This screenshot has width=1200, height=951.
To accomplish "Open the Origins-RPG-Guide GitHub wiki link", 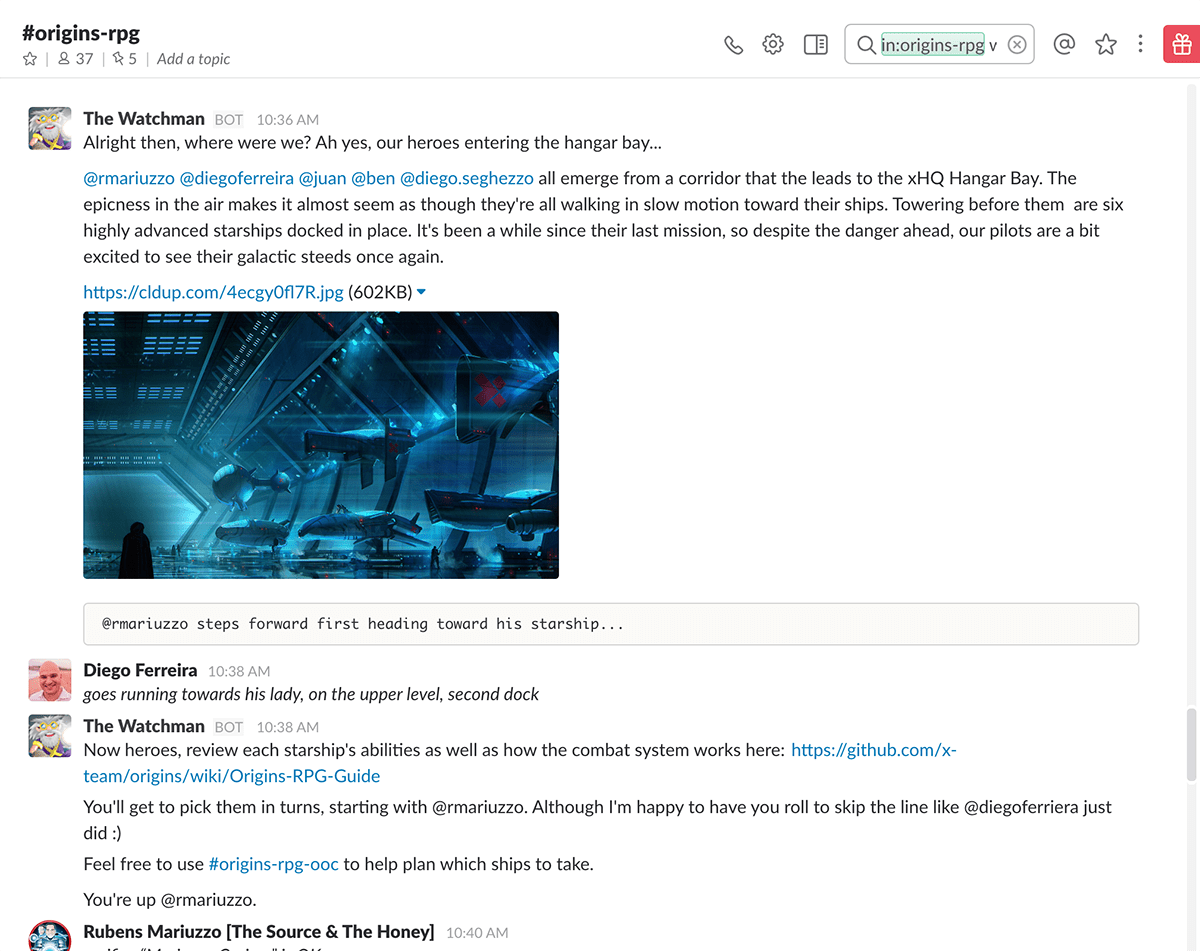I will click(520, 763).
